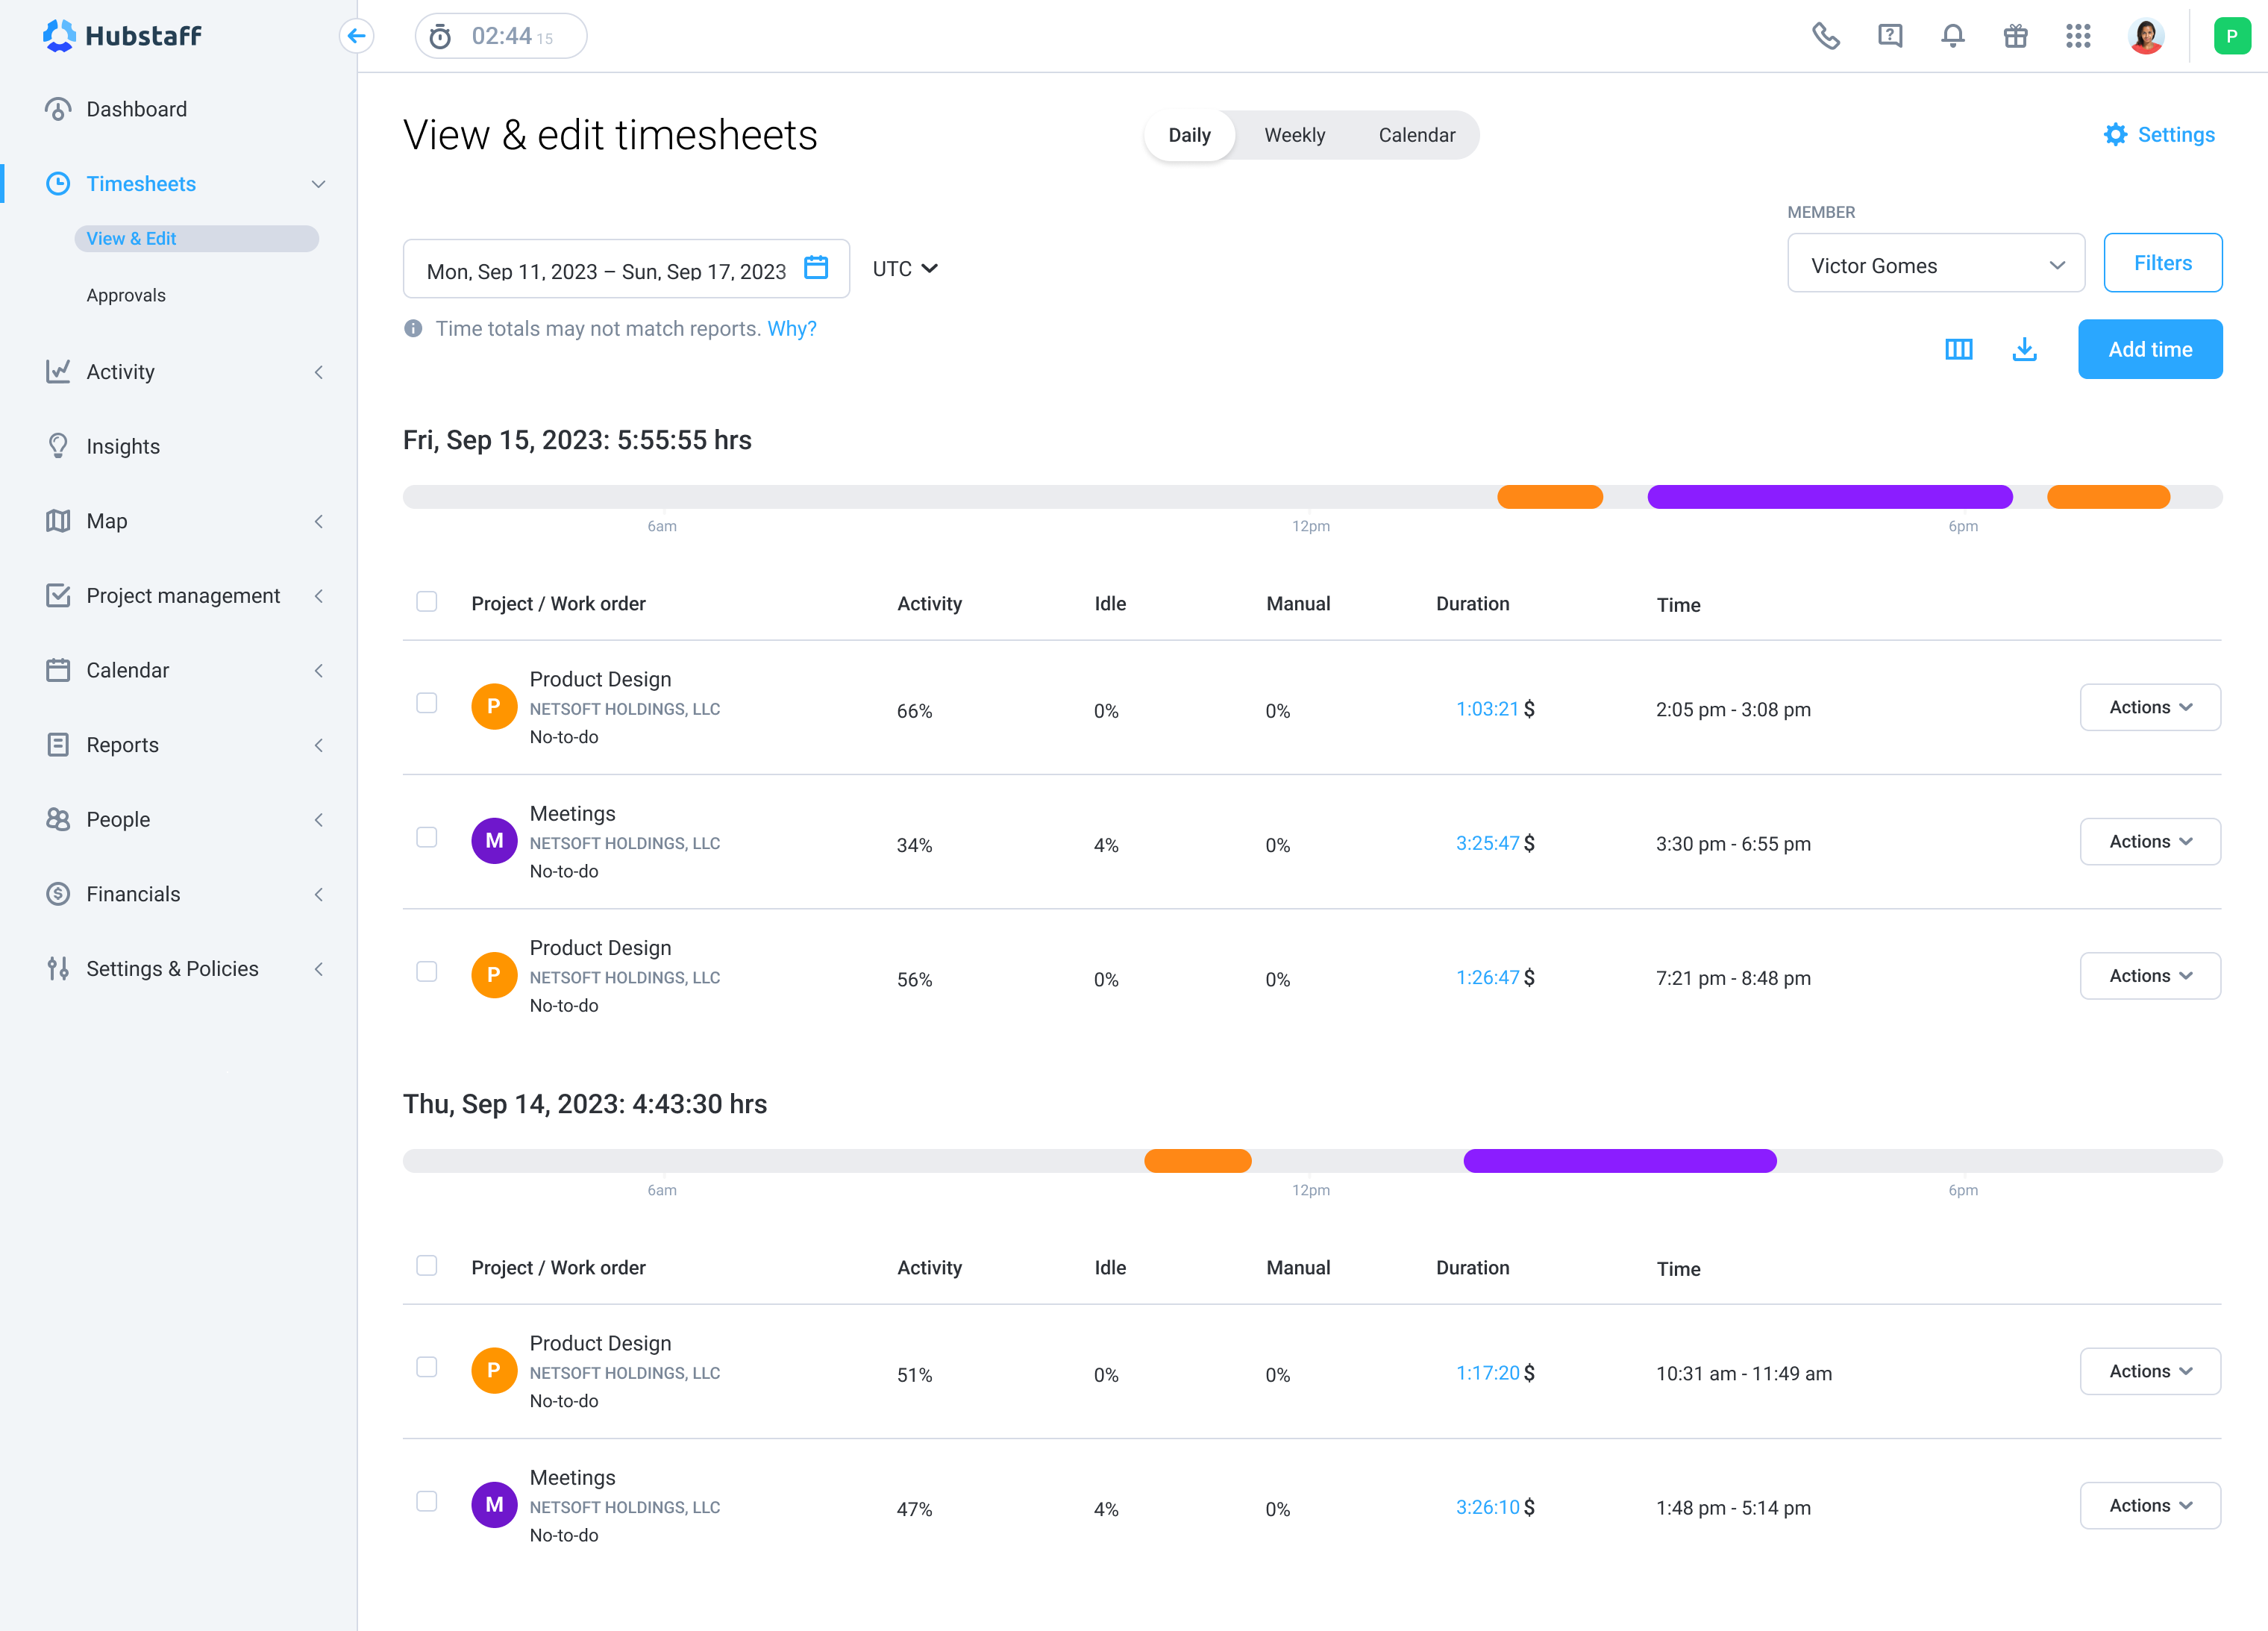Expand the Actions menu for the Meetings entry
The height and width of the screenshot is (1631, 2268).
2150,841
